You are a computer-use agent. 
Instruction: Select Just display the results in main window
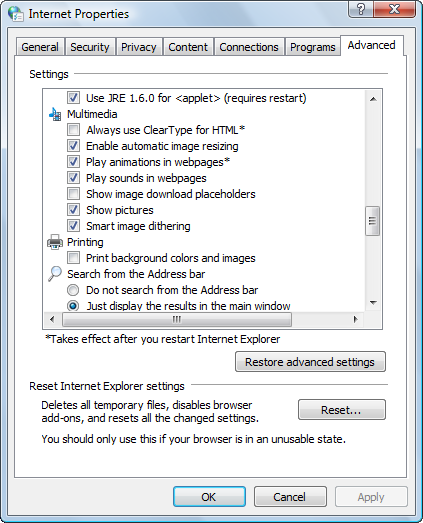(73, 306)
